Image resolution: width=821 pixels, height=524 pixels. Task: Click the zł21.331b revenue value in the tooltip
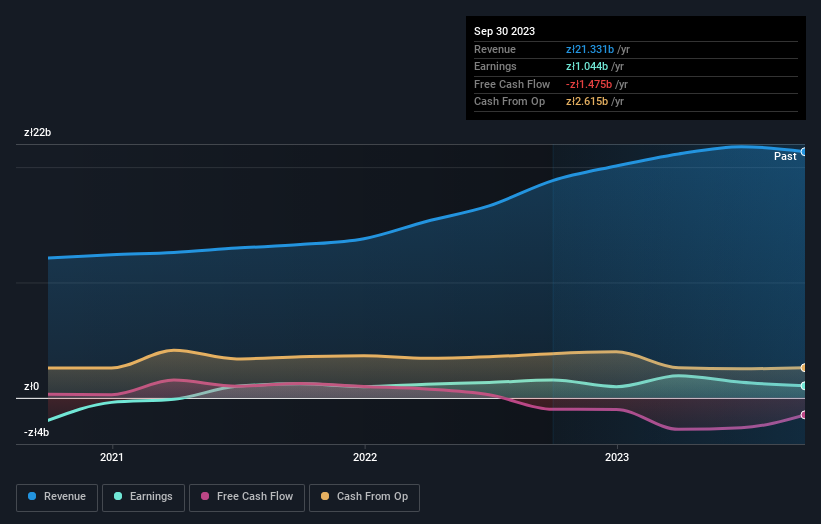point(590,49)
